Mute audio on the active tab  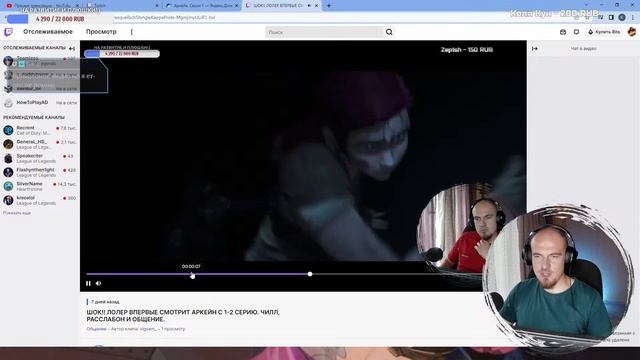coord(309,6)
